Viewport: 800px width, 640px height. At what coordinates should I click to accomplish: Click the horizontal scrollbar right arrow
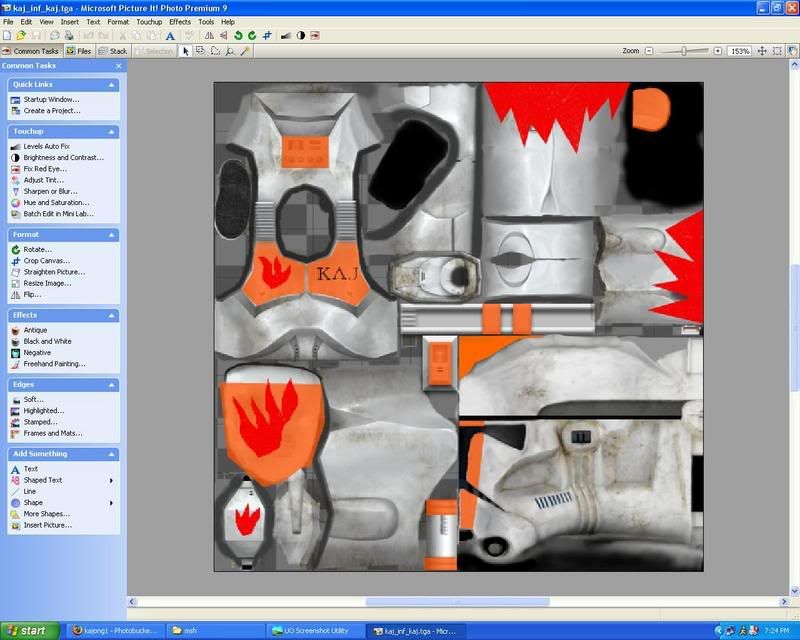(784, 602)
